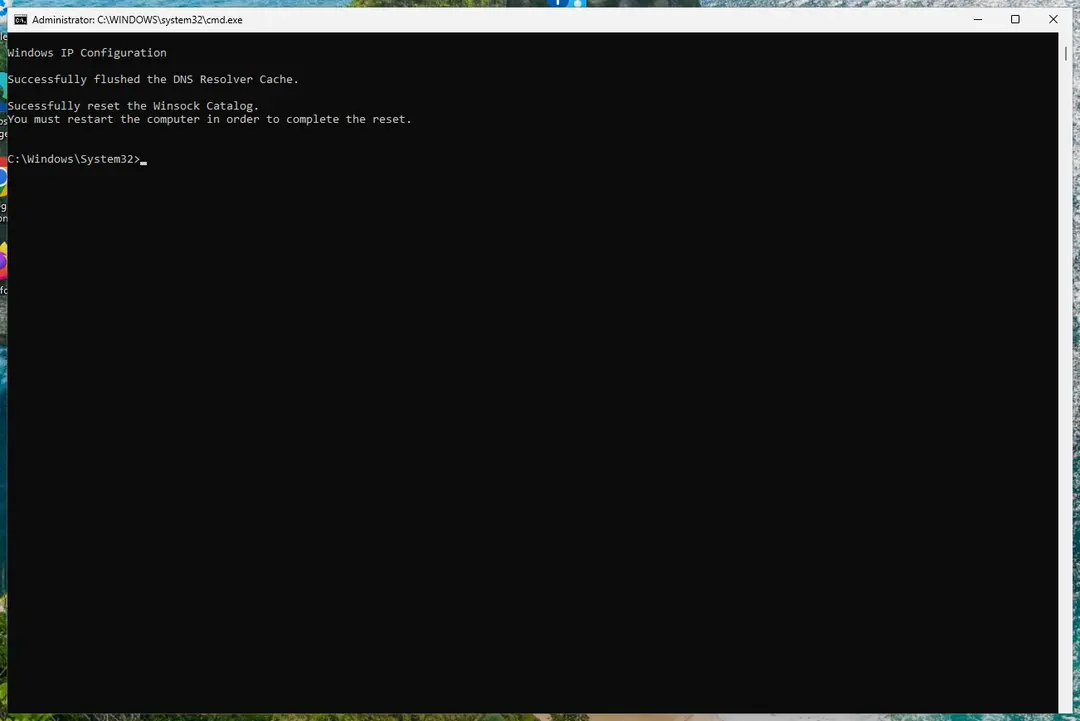Maximize the Command Prompt window

click(x=1015, y=19)
